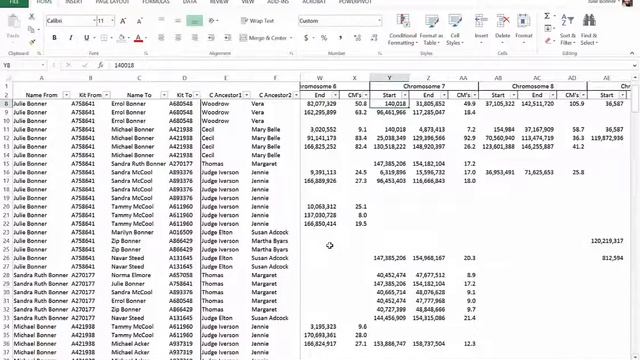The height and width of the screenshot is (360, 640).
Task: Switch to INSERT ribbon tab
Action: coord(74,2)
